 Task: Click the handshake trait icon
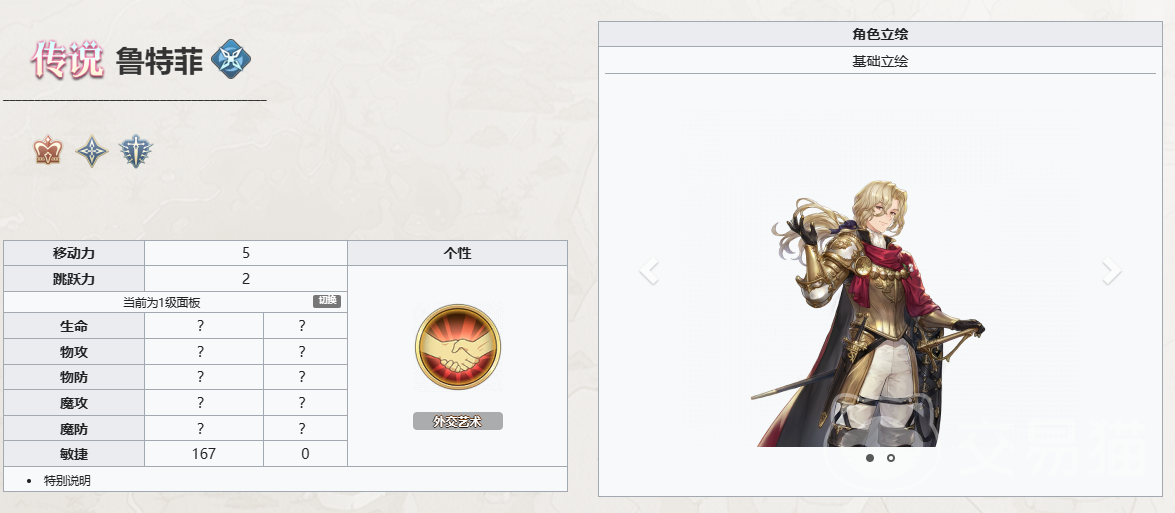458,347
